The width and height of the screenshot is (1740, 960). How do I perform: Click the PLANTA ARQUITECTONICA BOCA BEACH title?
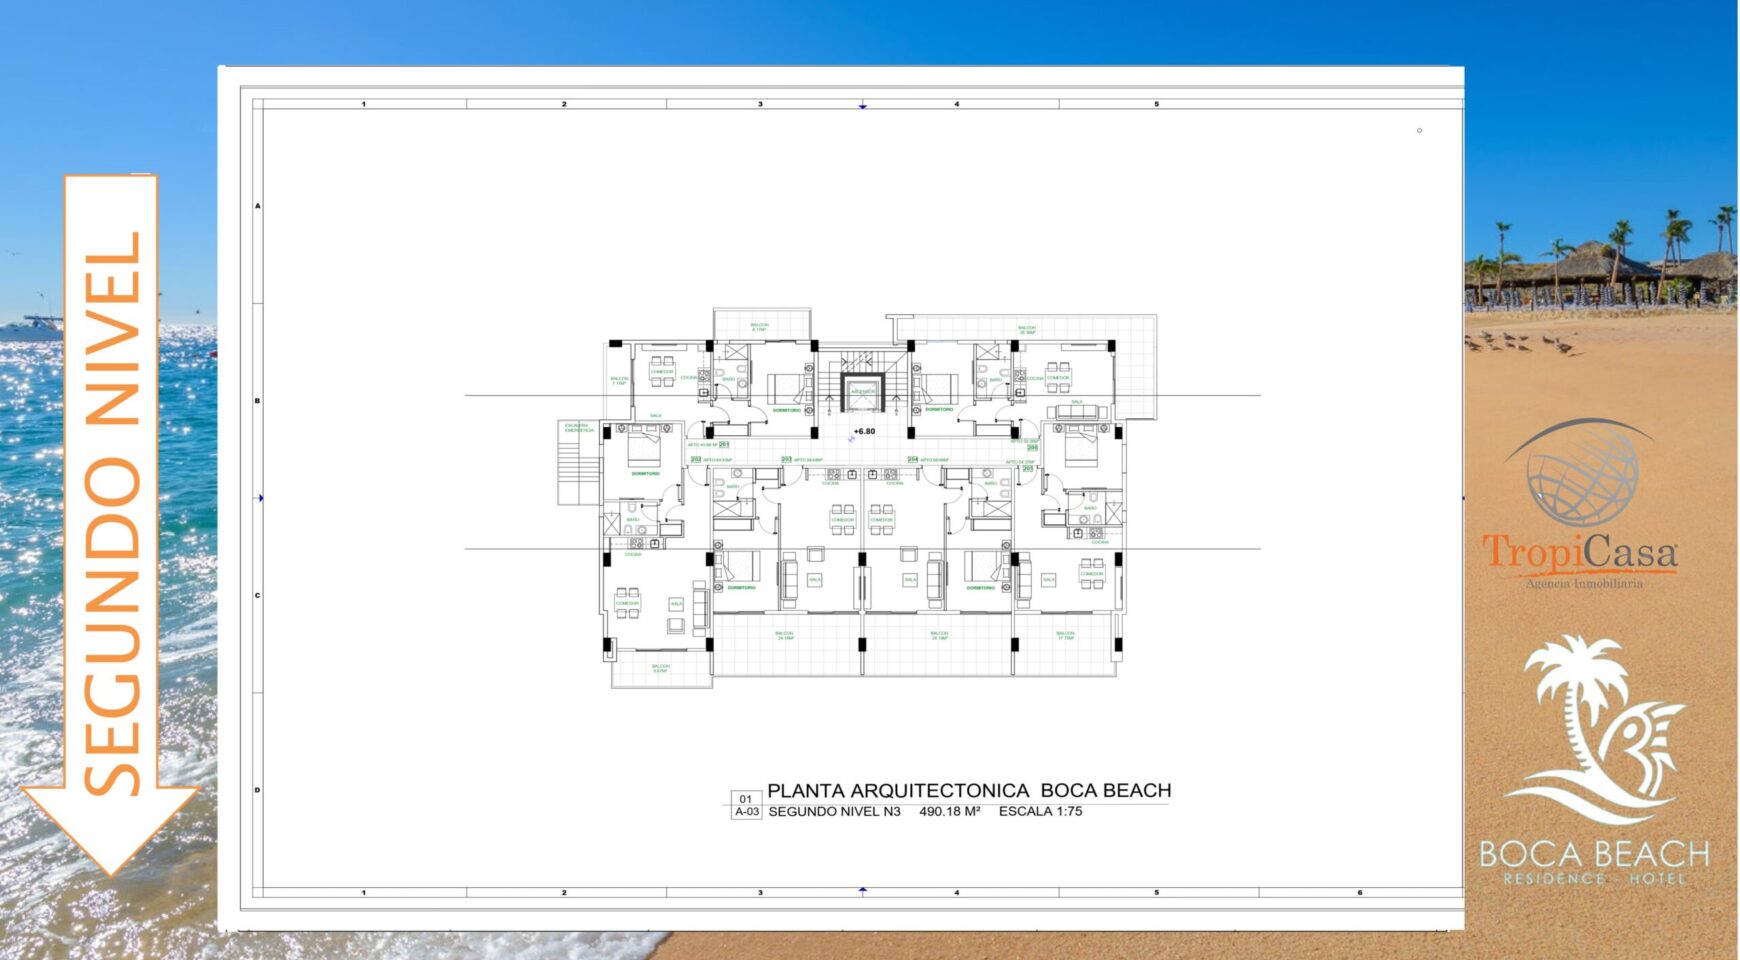pos(968,790)
